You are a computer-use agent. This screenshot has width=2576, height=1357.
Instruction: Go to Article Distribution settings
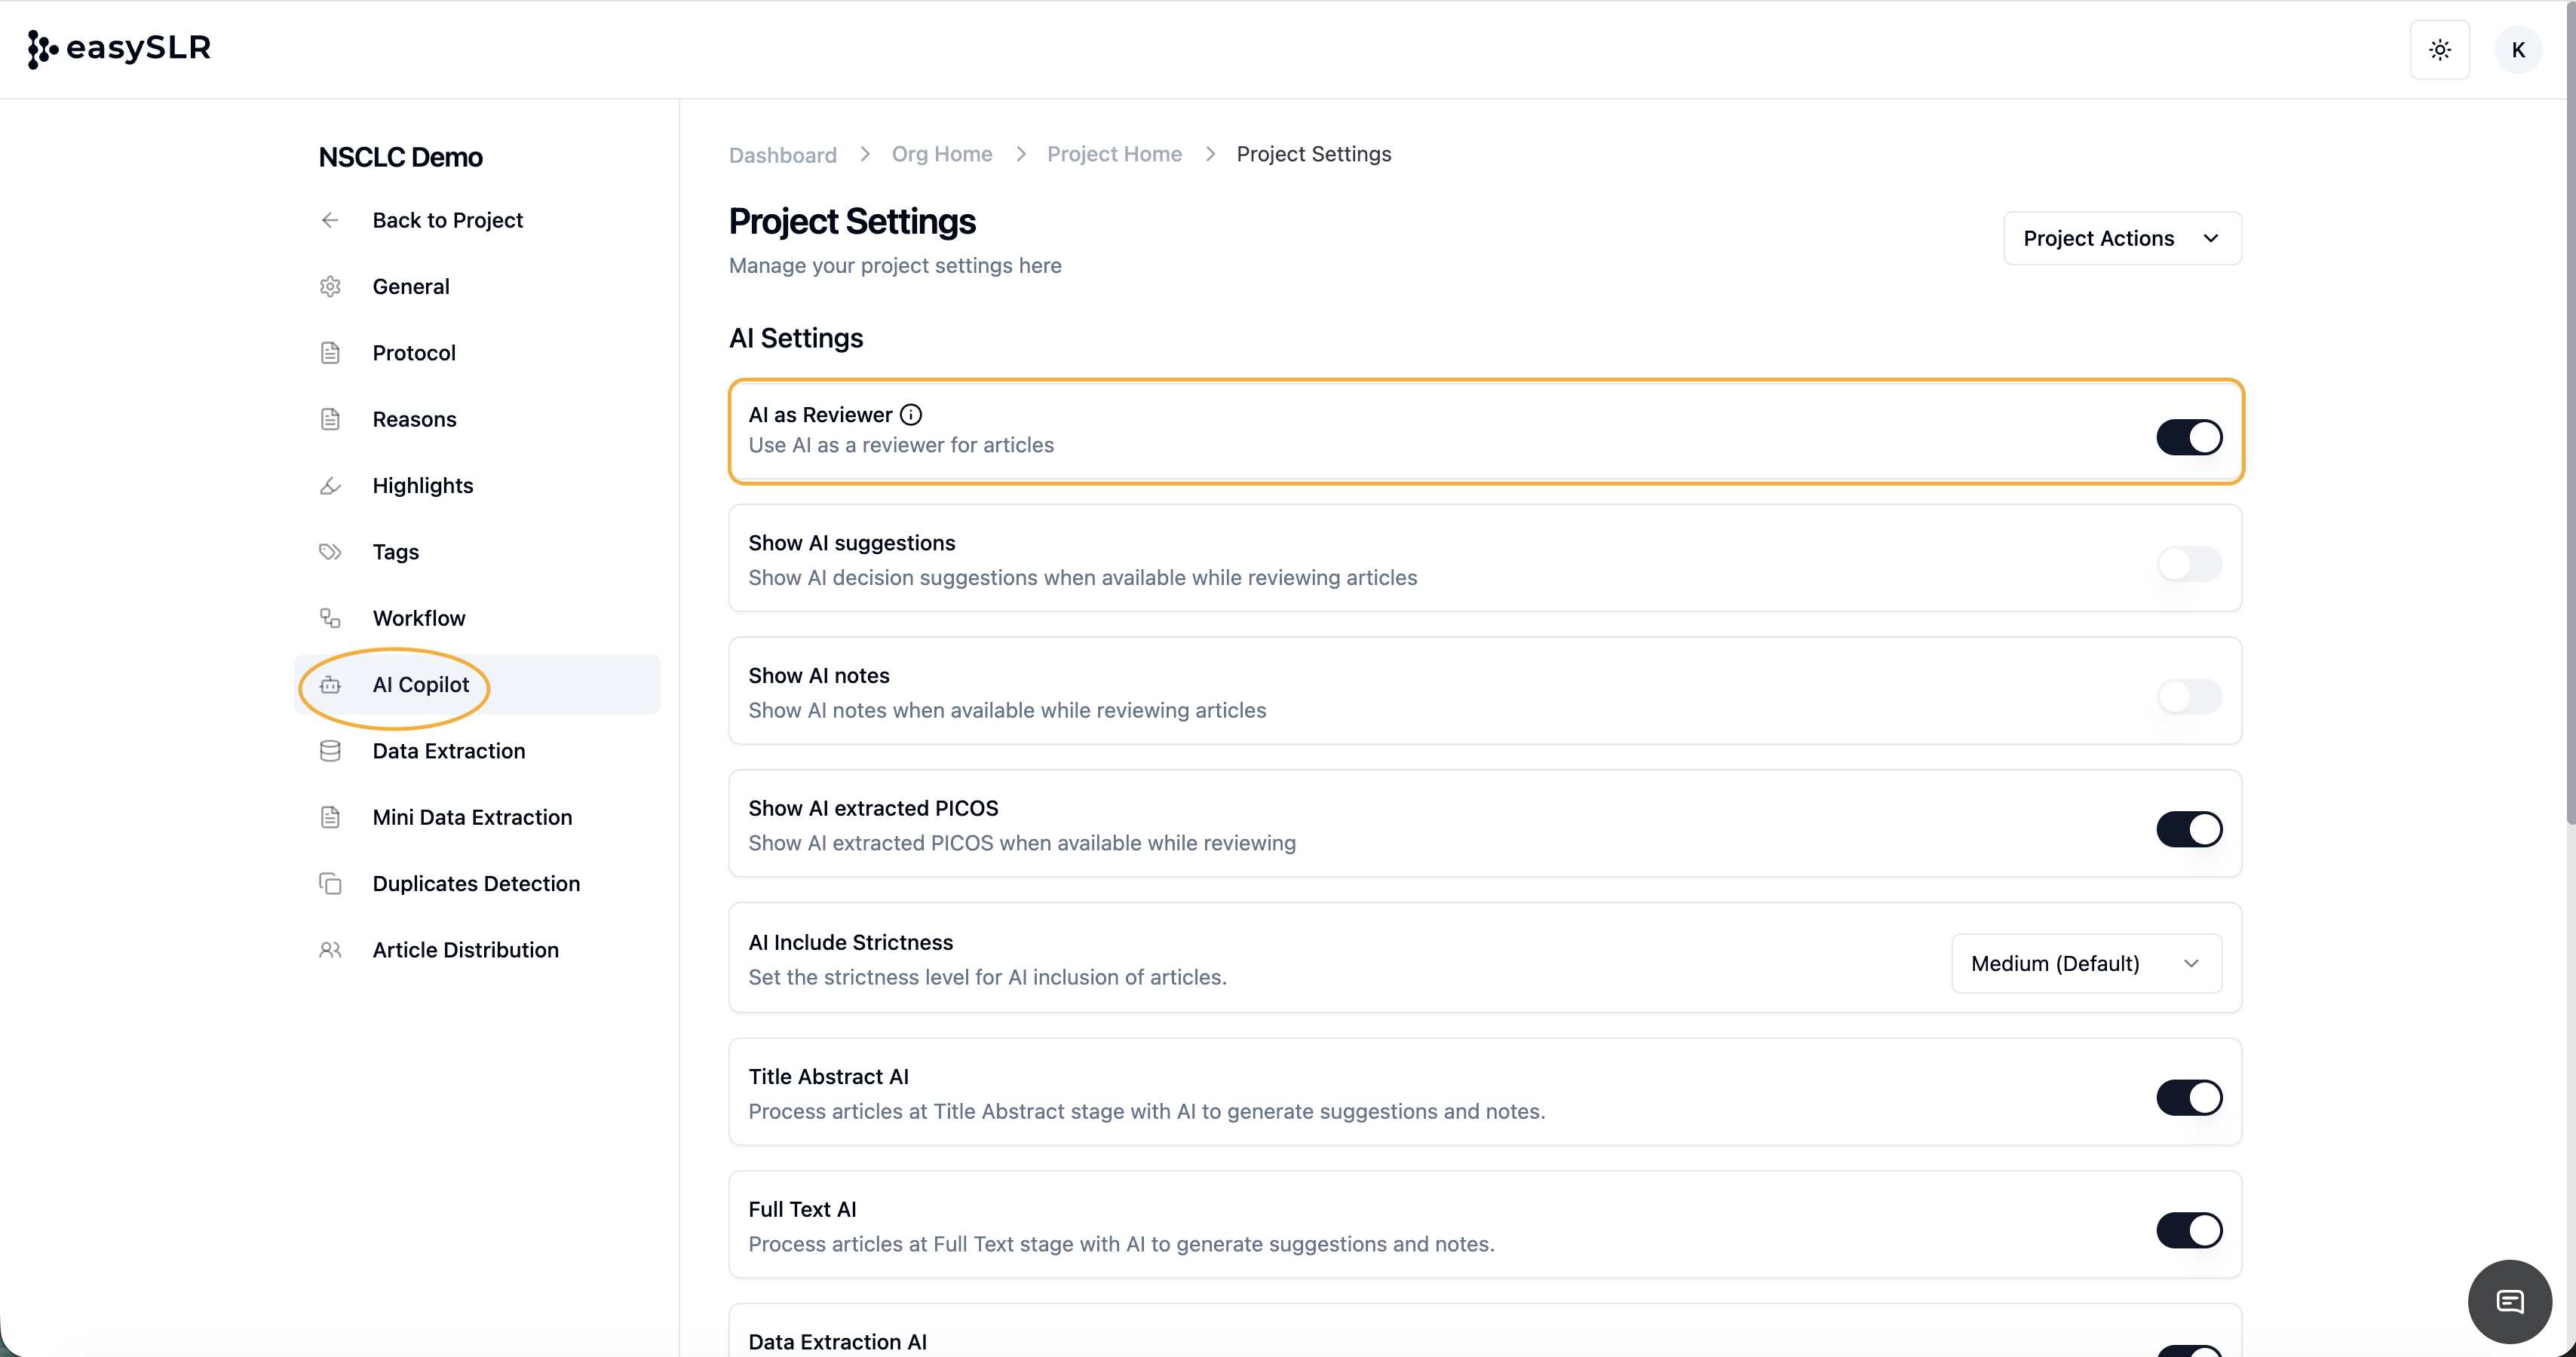(465, 950)
